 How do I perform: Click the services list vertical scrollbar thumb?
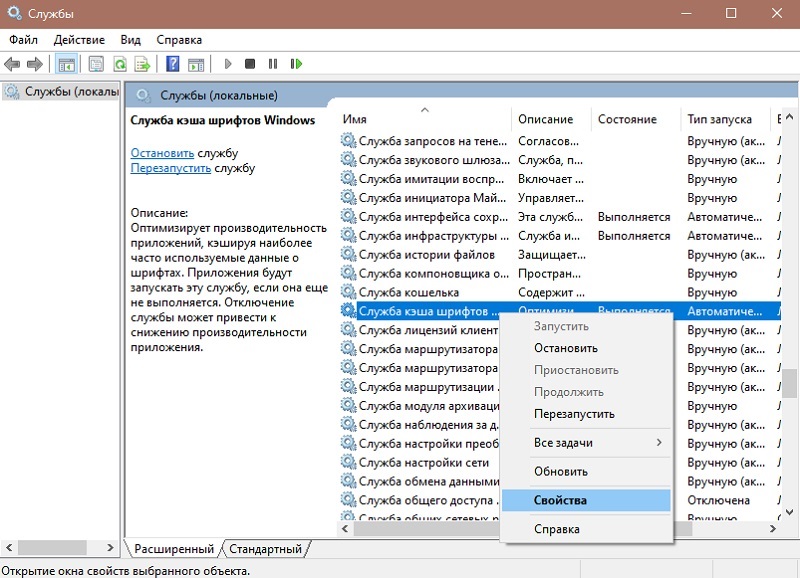tap(789, 383)
